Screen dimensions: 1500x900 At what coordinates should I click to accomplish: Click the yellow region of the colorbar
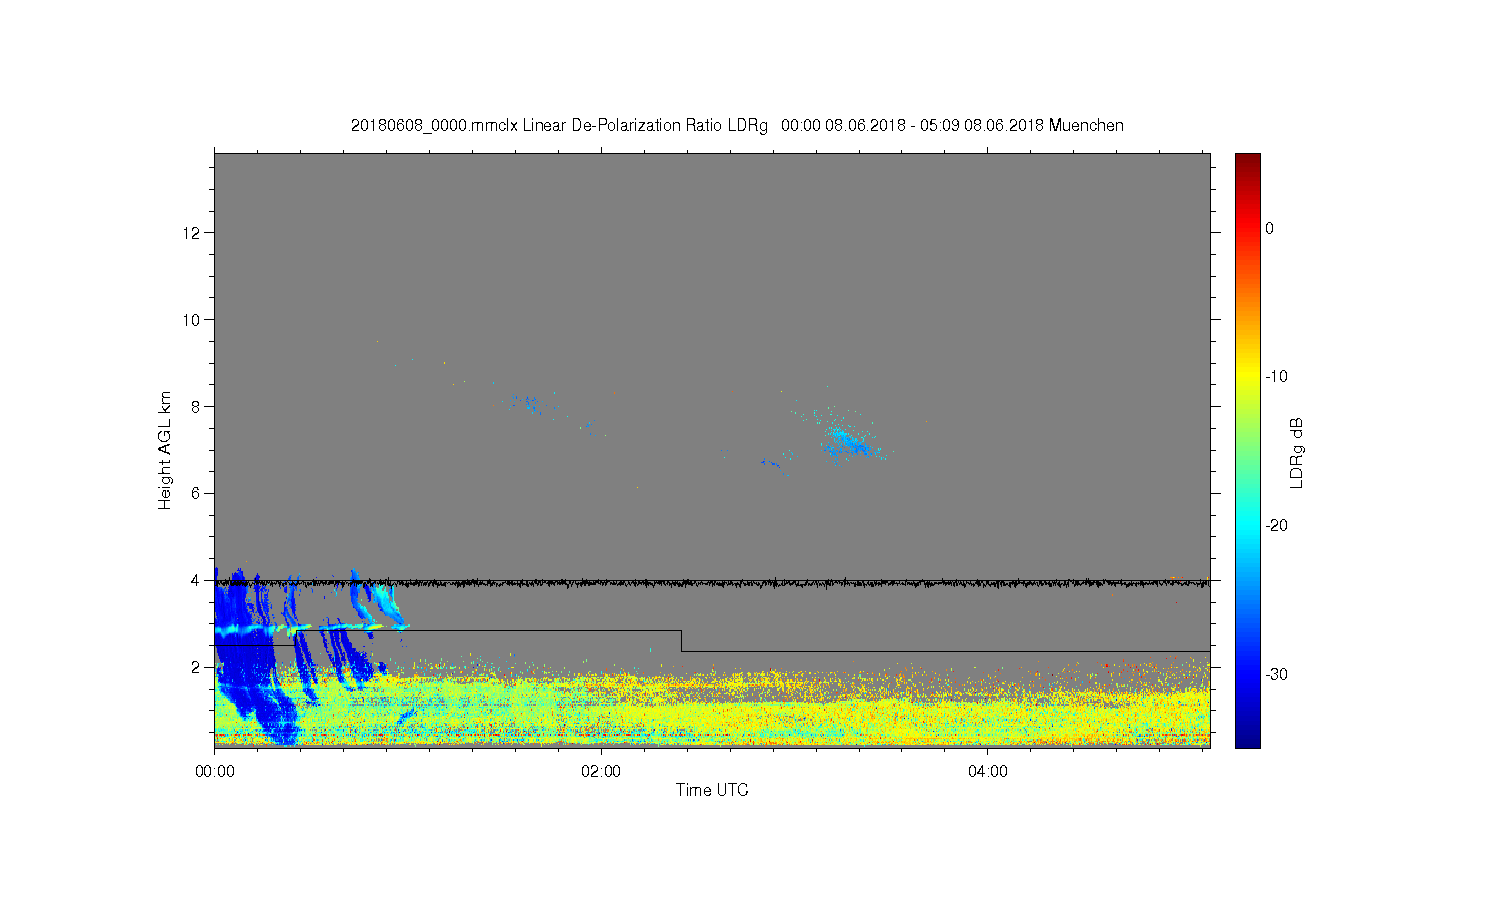pos(1248,377)
